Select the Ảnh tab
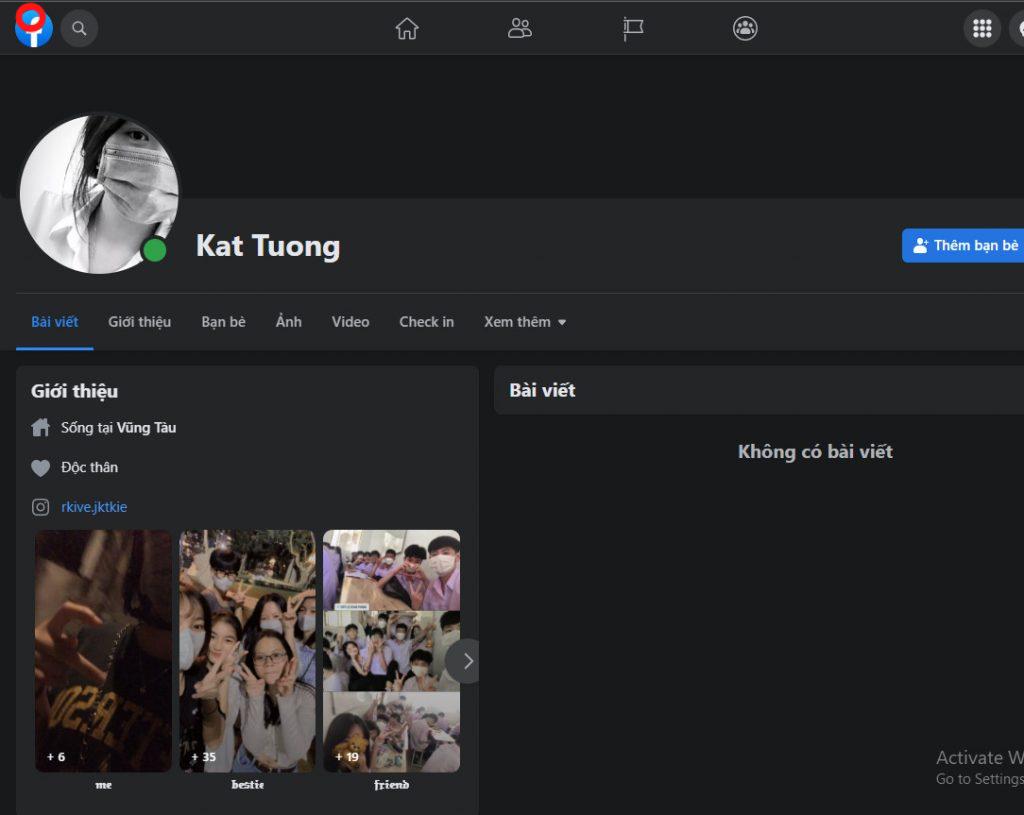This screenshot has width=1024, height=815. click(288, 322)
